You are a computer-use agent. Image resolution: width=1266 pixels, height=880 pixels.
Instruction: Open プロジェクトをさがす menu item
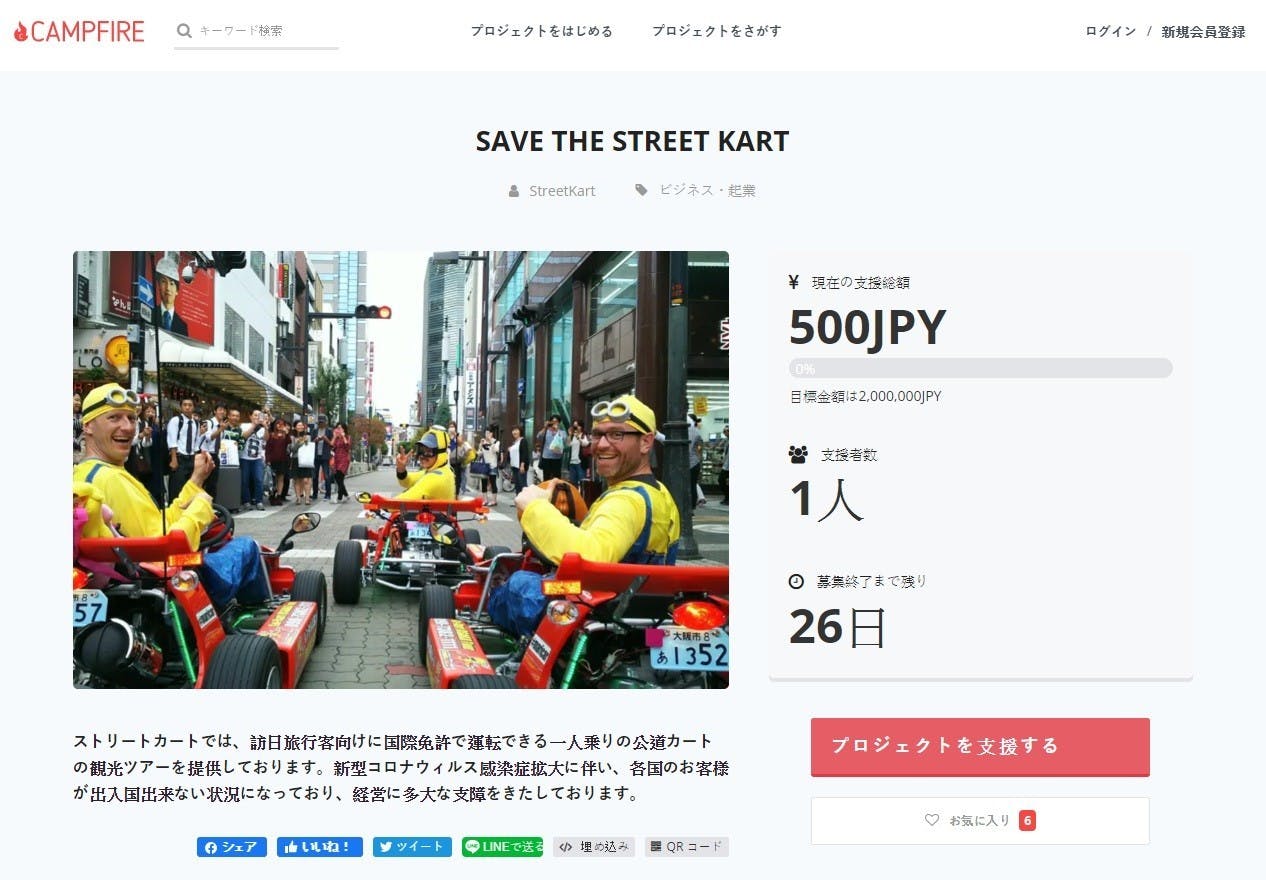pyautogui.click(x=716, y=31)
